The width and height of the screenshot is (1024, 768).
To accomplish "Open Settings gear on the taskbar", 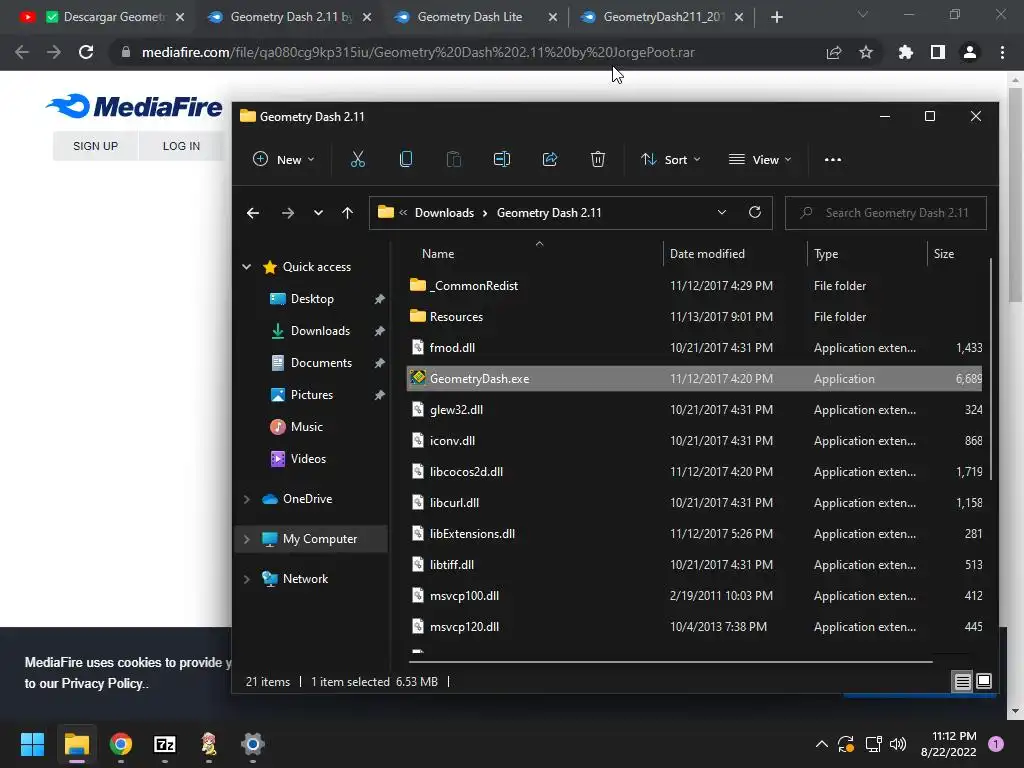I will (253, 744).
